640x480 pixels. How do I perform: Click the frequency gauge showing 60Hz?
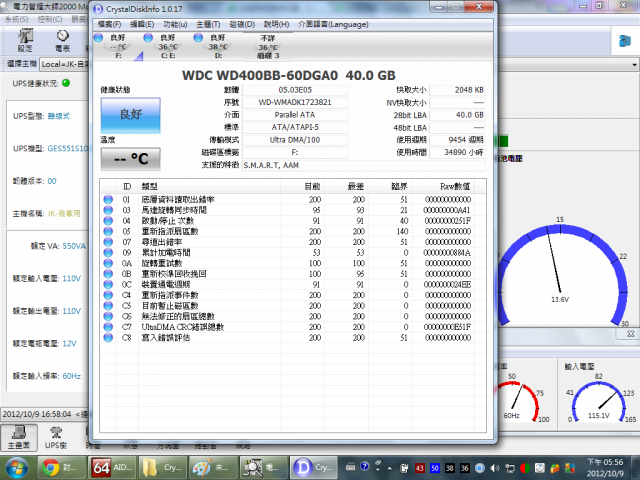(518, 401)
